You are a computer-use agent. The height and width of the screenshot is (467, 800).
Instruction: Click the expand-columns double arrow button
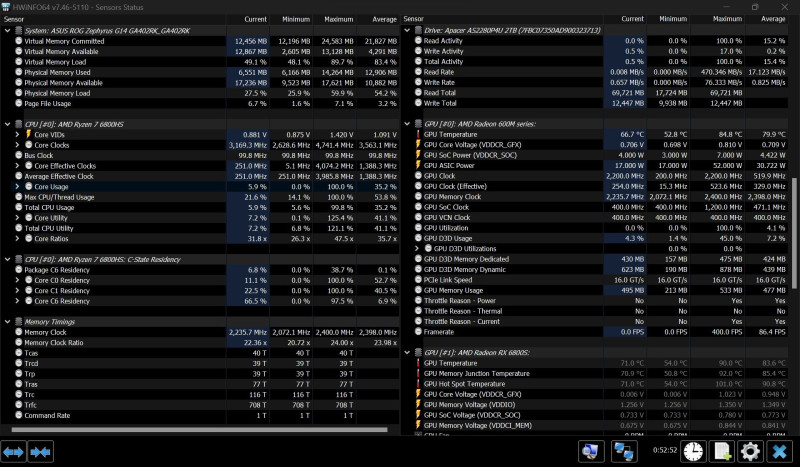point(13,452)
